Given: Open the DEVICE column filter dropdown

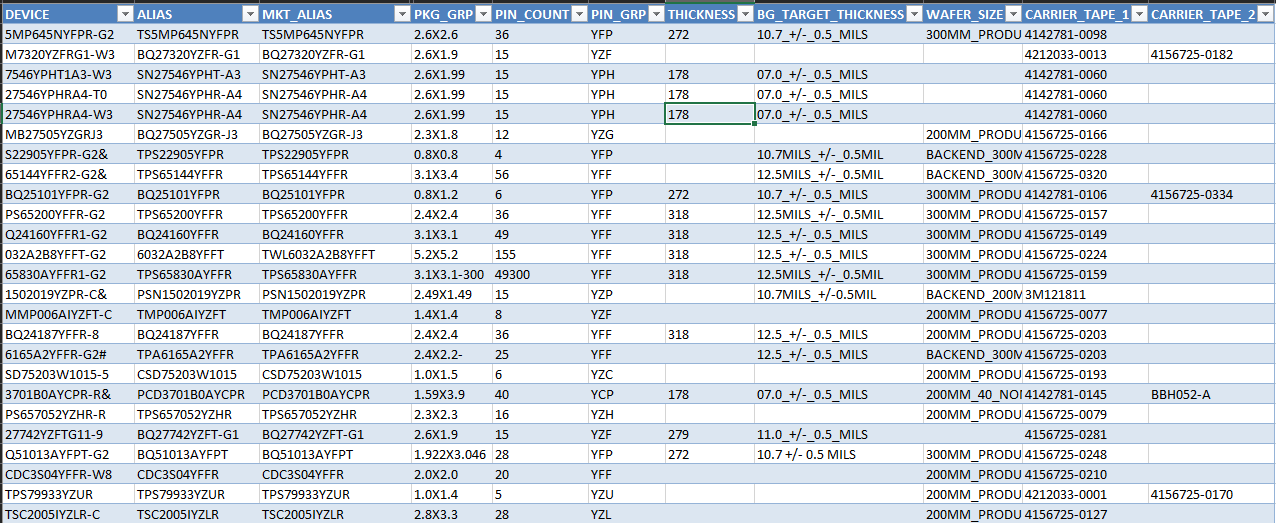Looking at the screenshot, I should pos(124,14).
